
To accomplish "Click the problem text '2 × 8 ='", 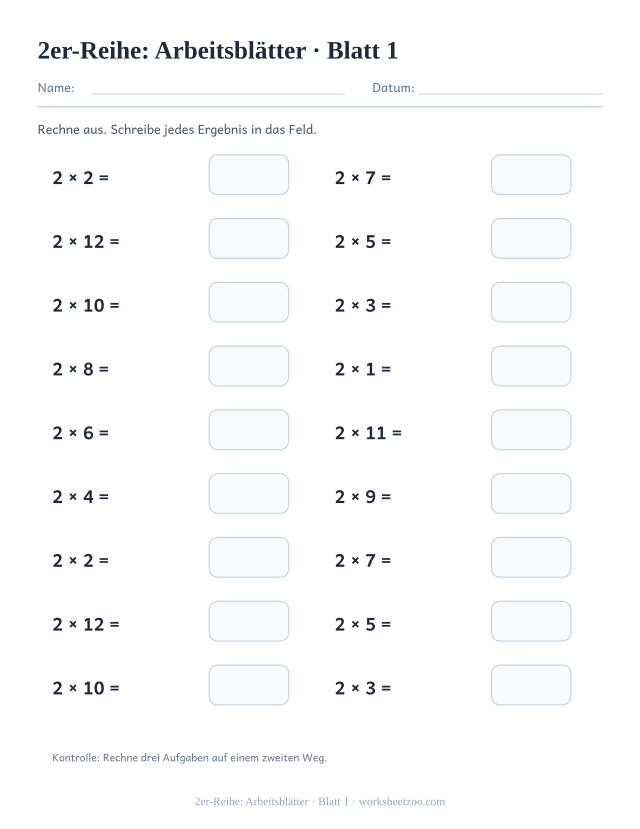I will 80,369.
